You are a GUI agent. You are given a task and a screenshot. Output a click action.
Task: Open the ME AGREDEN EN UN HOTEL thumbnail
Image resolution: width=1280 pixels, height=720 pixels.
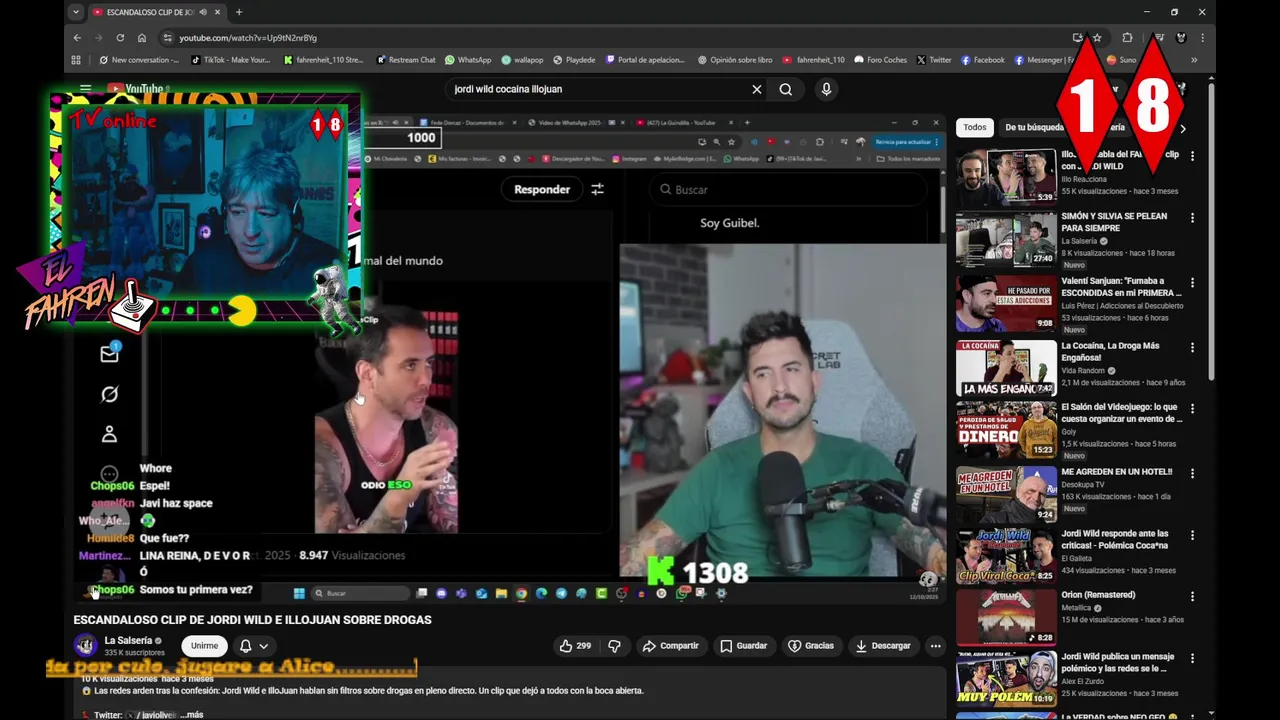point(1006,494)
